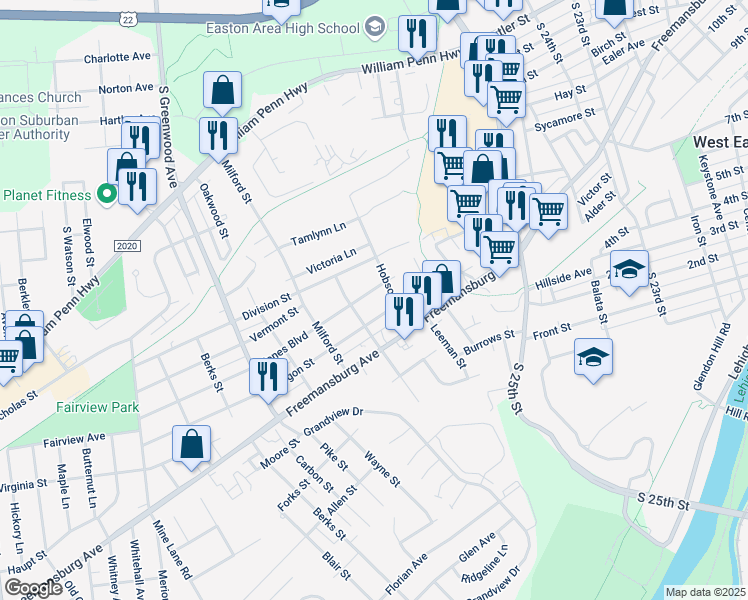Image resolution: width=748 pixels, height=600 pixels.
Task: Click the Planet Fitness label
Action: tap(47, 195)
